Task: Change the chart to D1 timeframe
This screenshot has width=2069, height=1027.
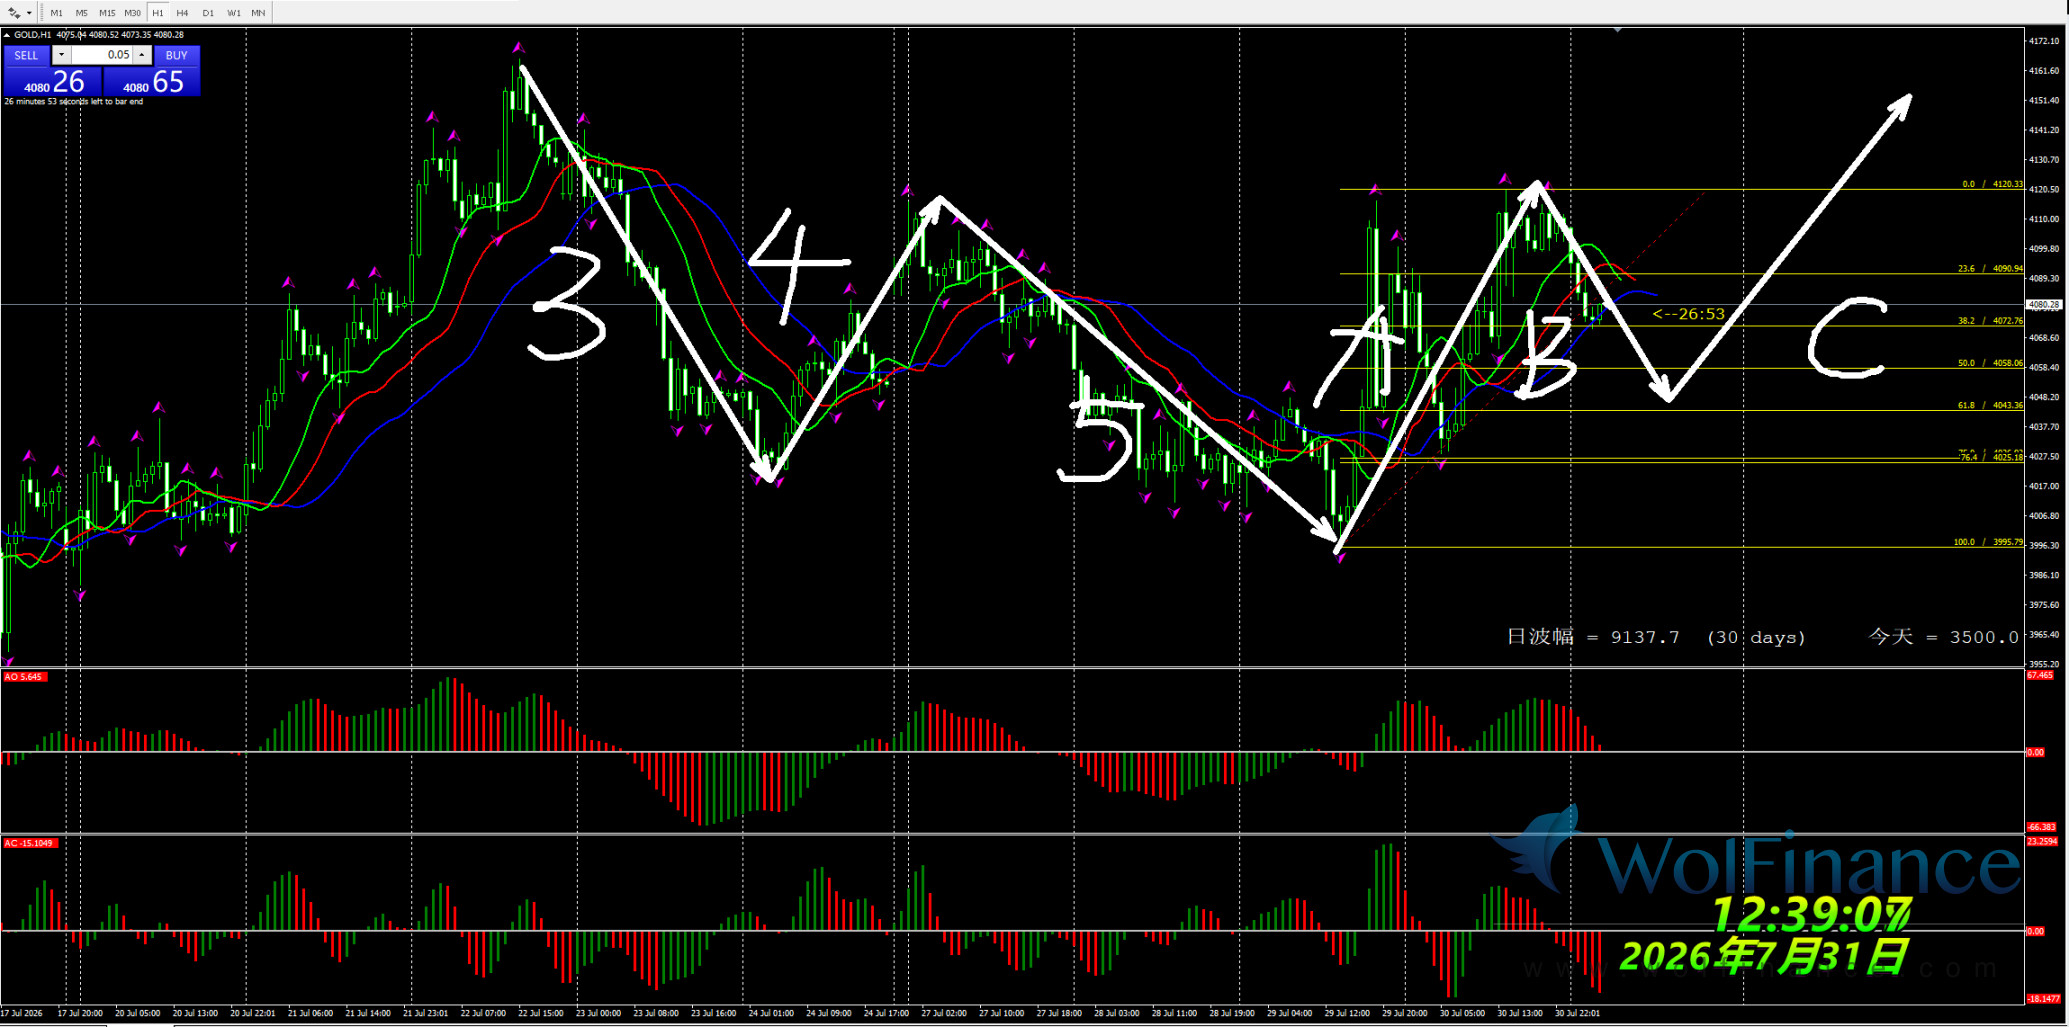Action: coord(208,13)
